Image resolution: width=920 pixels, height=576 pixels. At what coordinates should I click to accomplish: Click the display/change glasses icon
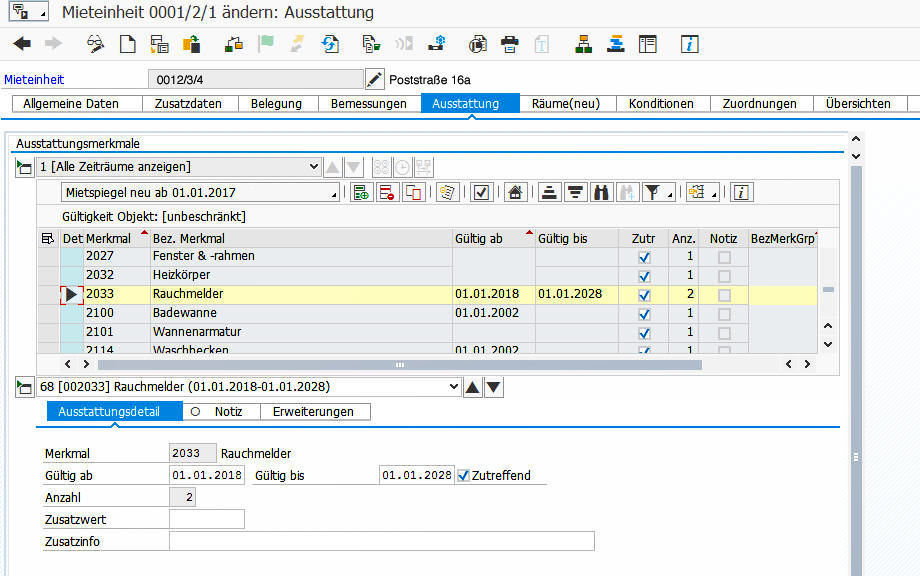tap(96, 44)
